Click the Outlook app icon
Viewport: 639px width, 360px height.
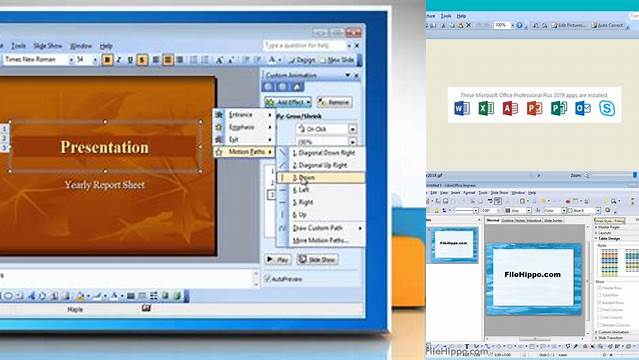tap(583, 108)
